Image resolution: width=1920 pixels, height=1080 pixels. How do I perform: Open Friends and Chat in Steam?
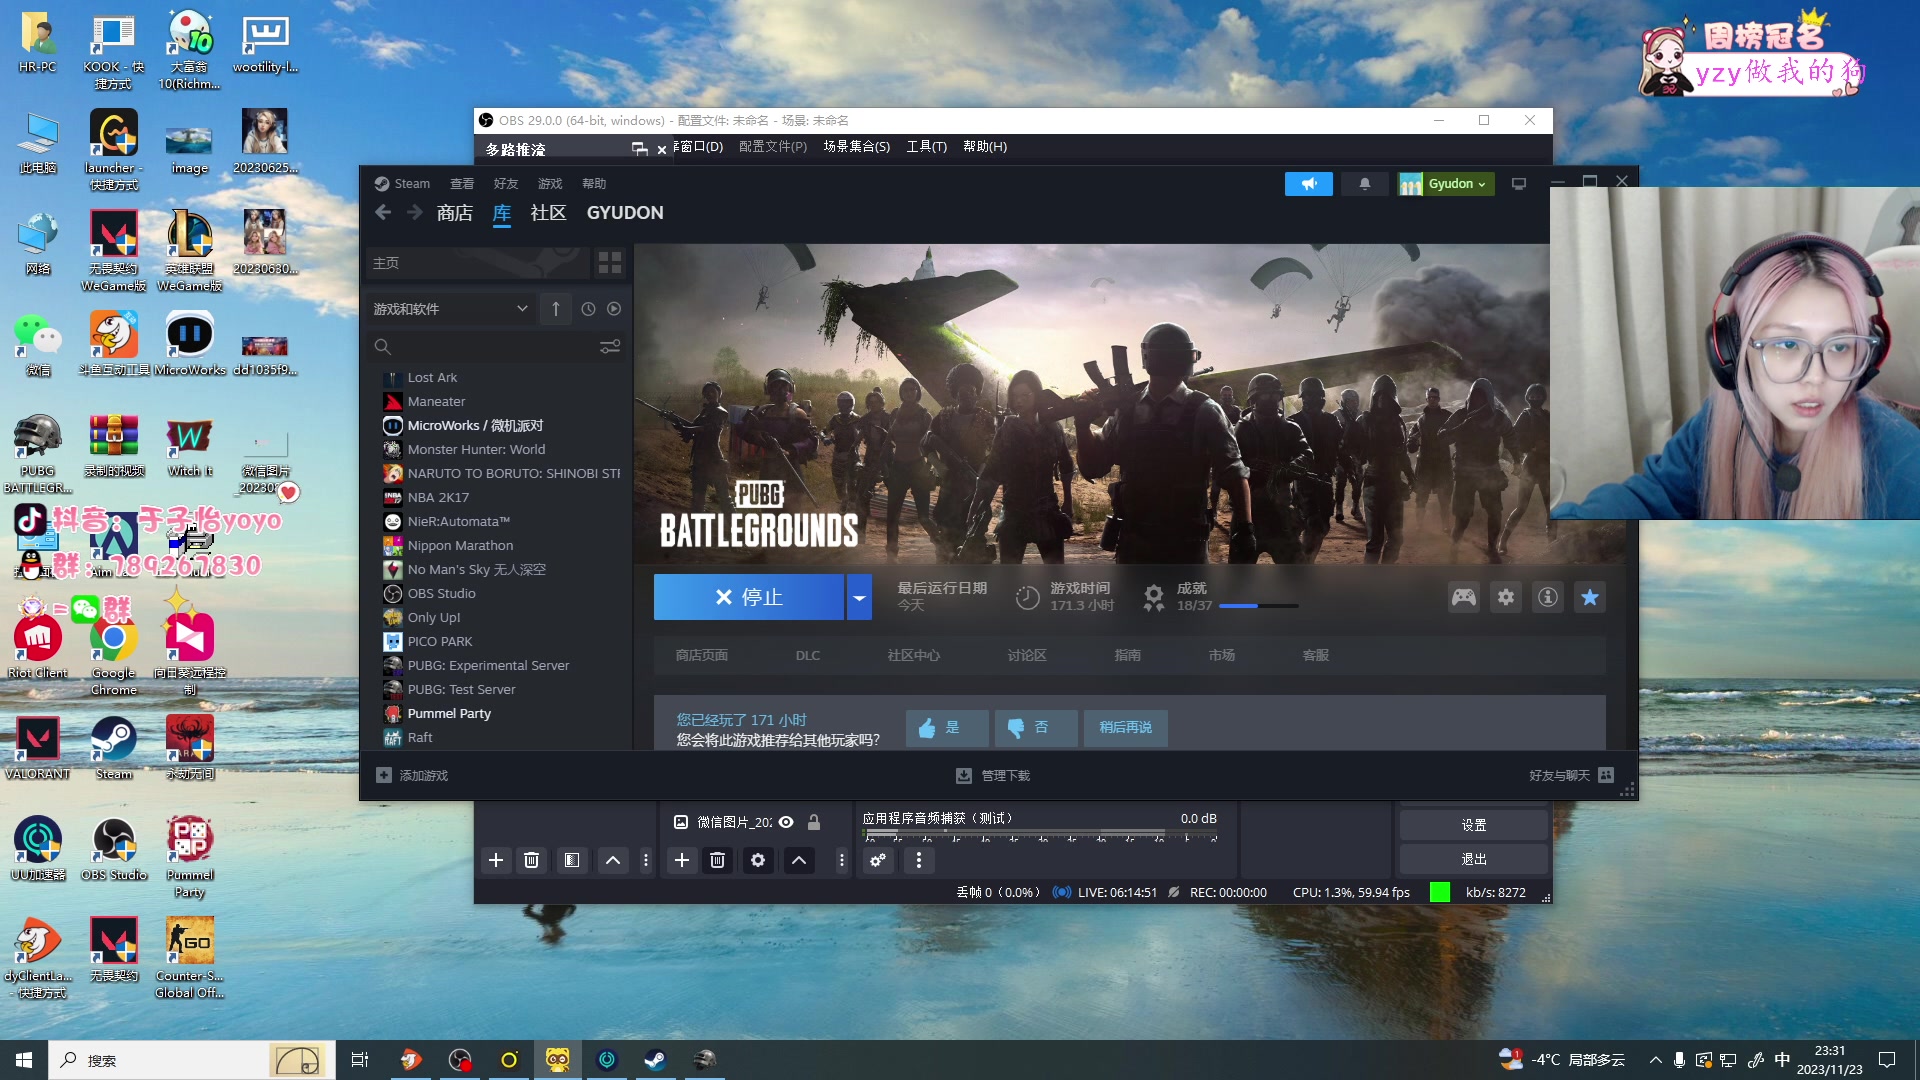1571,775
